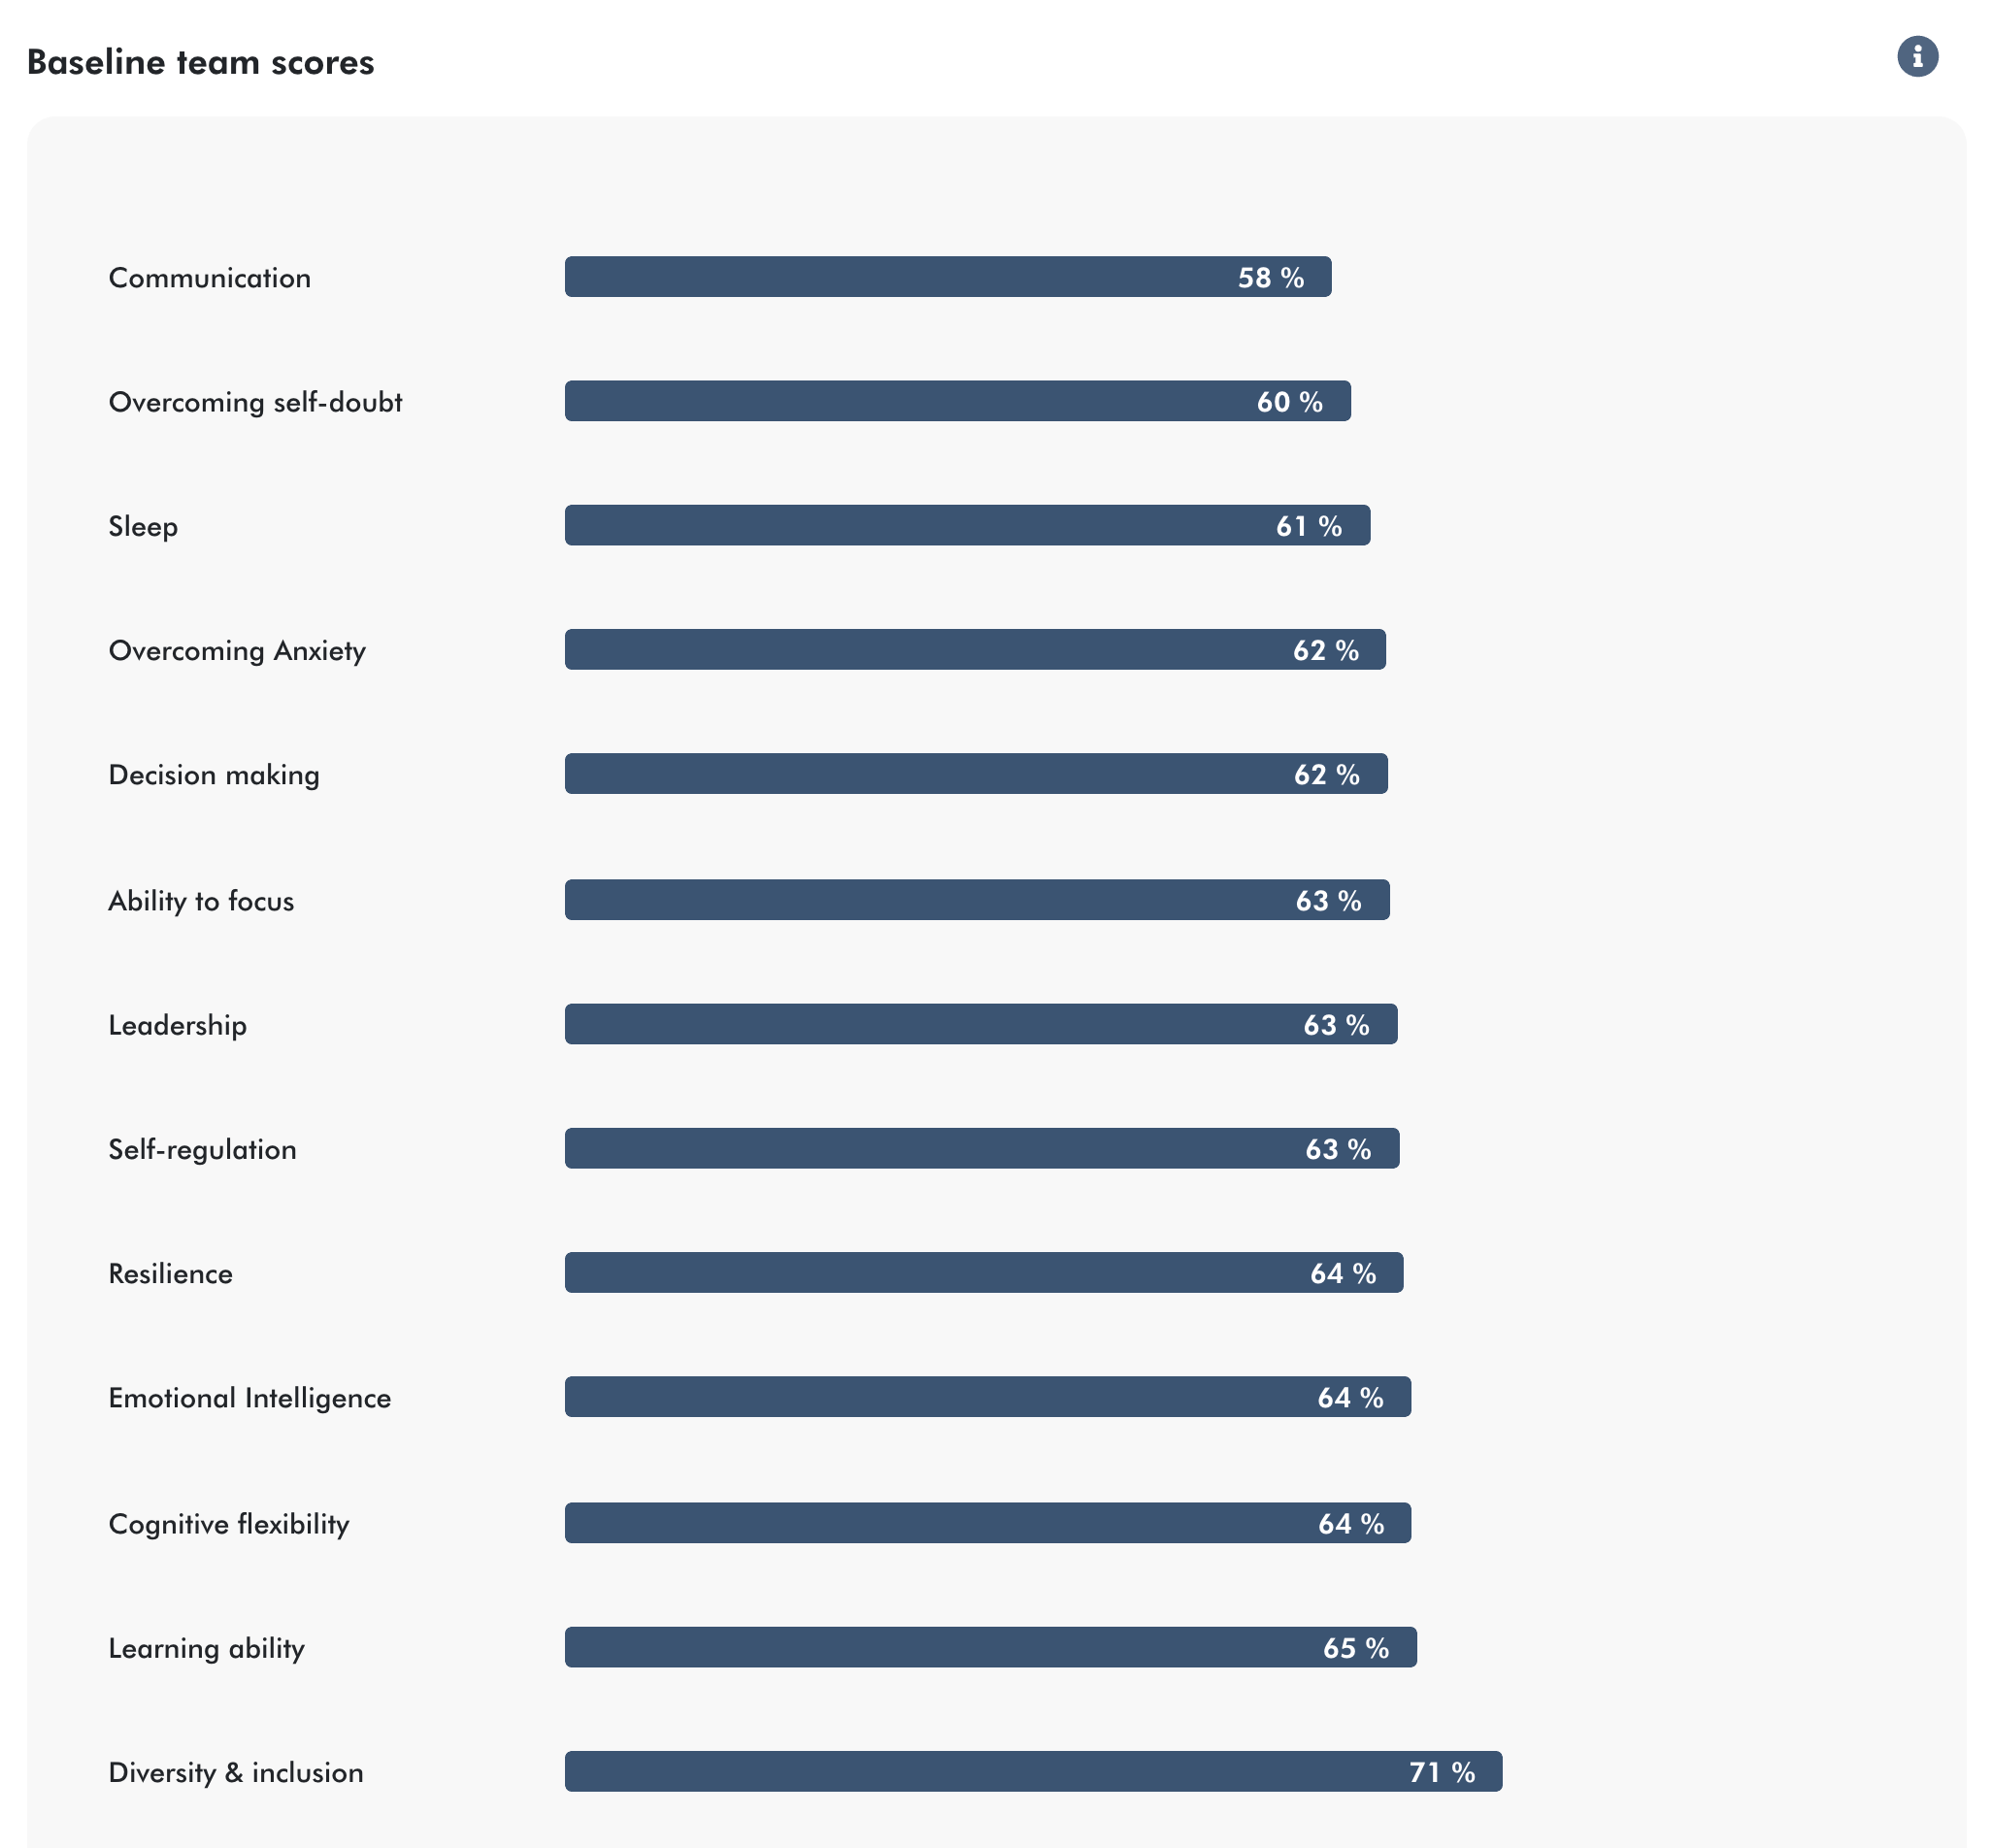1992x1848 pixels.
Task: Select the Overcoming Anxiety bar
Action: coord(974,650)
